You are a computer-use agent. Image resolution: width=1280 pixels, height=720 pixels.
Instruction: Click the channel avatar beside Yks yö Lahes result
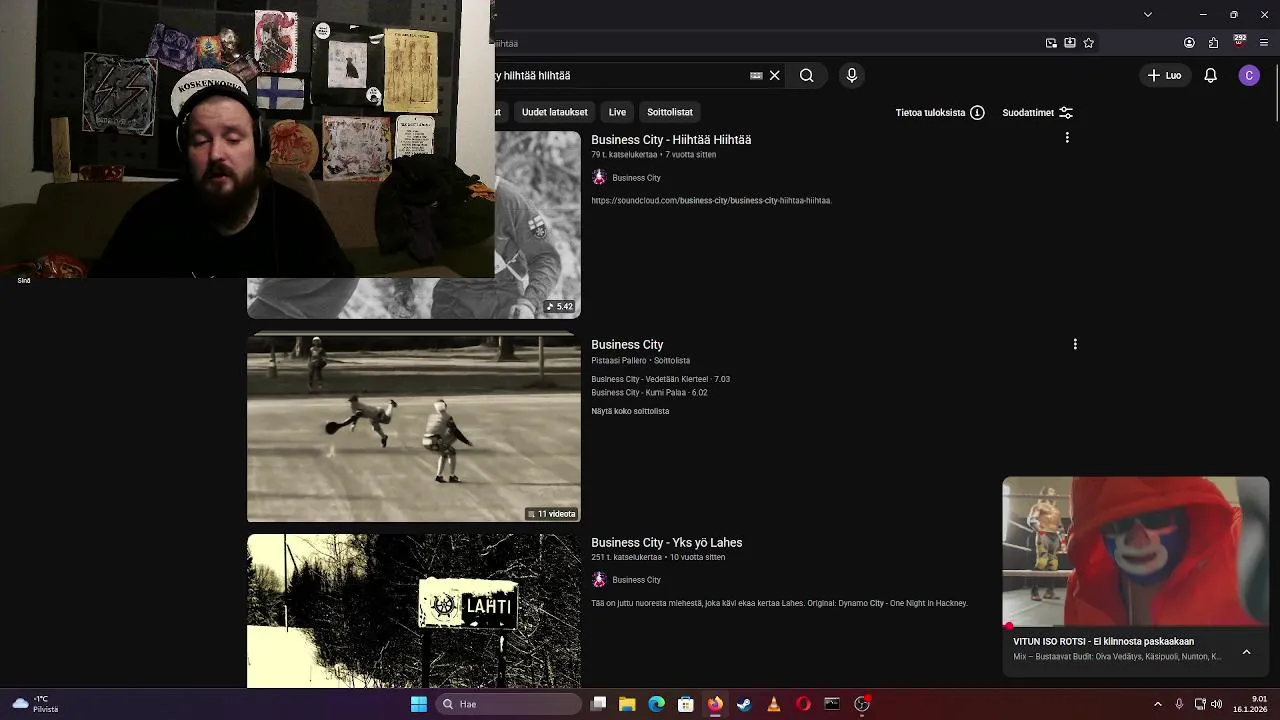point(599,580)
